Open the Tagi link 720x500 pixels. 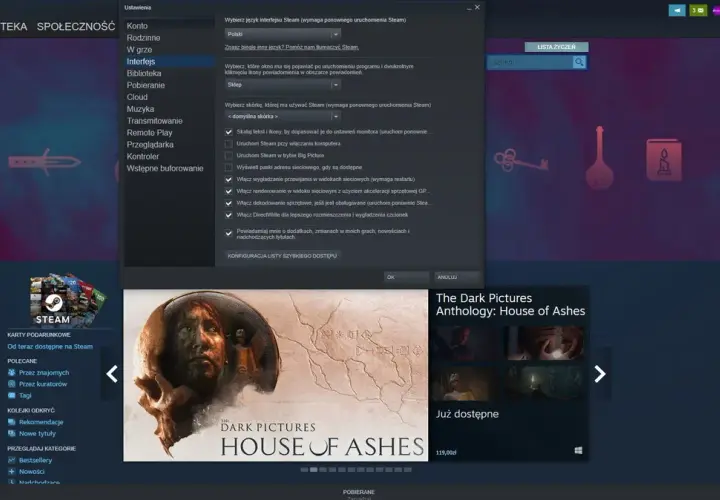click(25, 395)
